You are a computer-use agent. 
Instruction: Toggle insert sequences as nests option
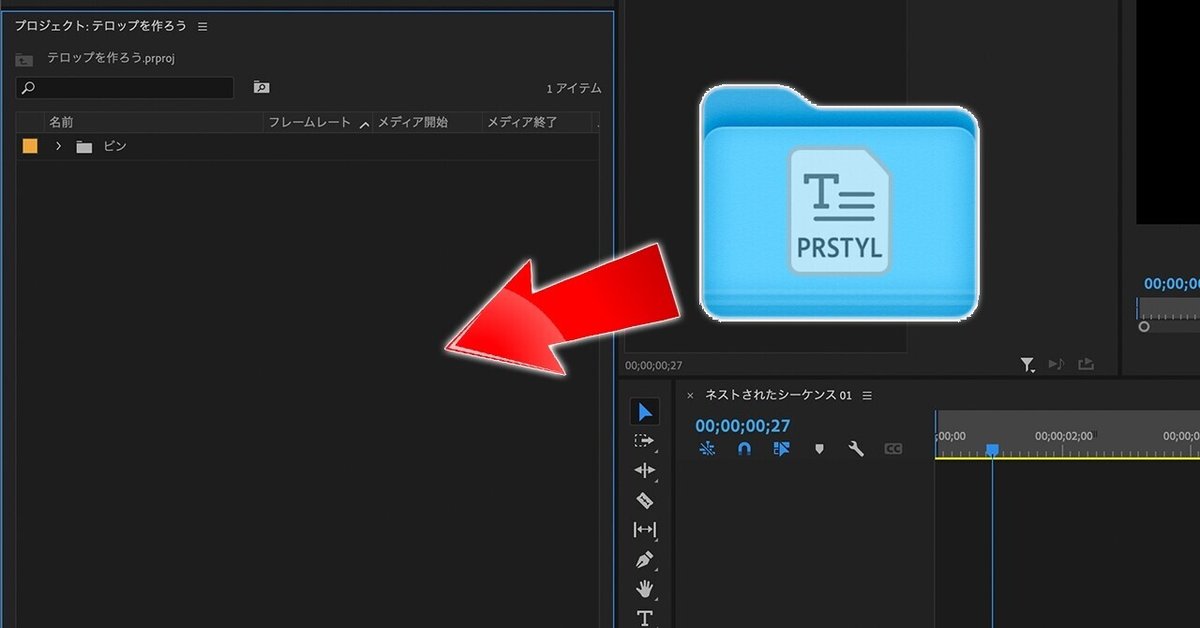pos(708,449)
